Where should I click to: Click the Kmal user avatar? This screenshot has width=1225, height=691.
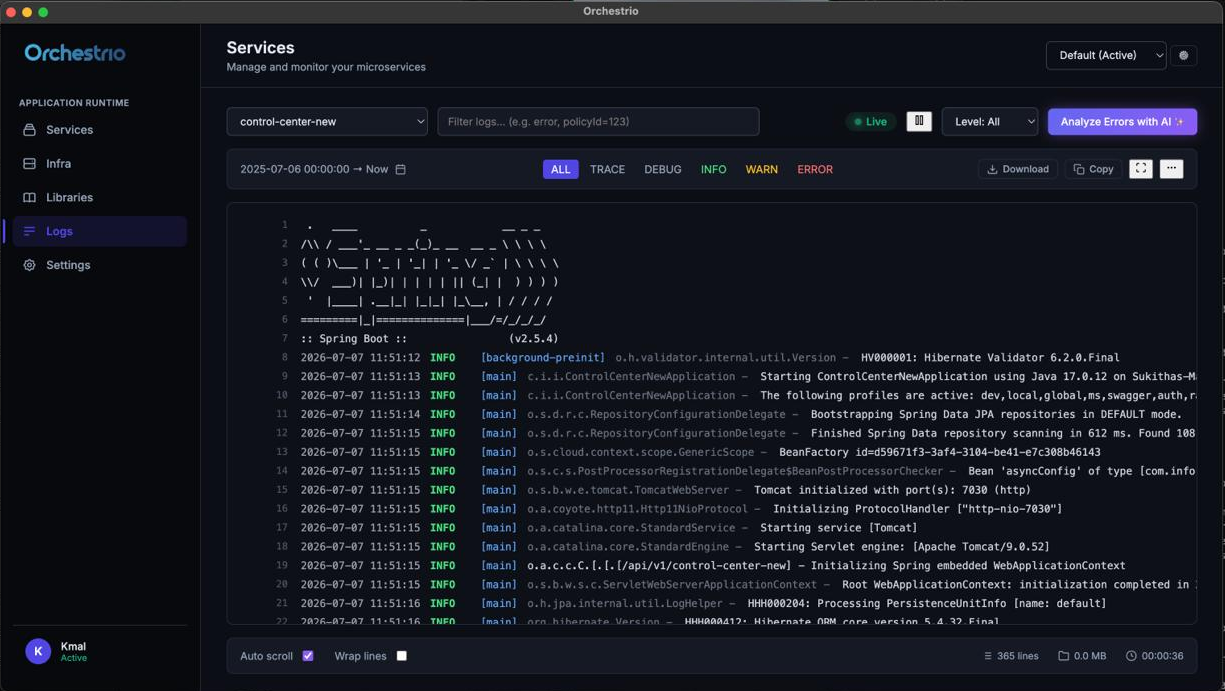point(38,651)
